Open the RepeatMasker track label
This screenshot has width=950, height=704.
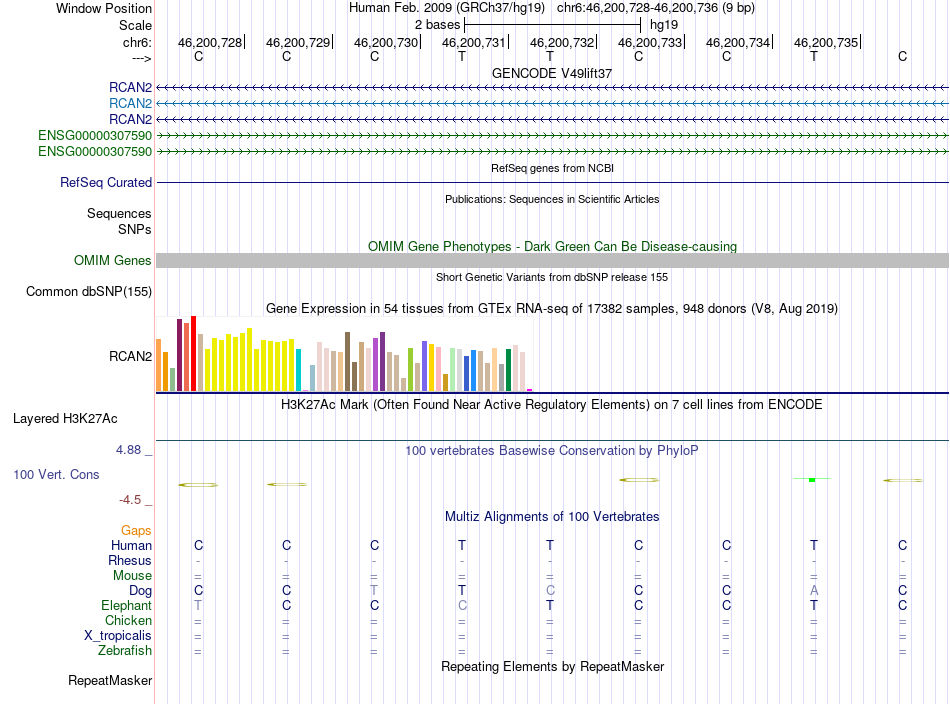pos(110,681)
